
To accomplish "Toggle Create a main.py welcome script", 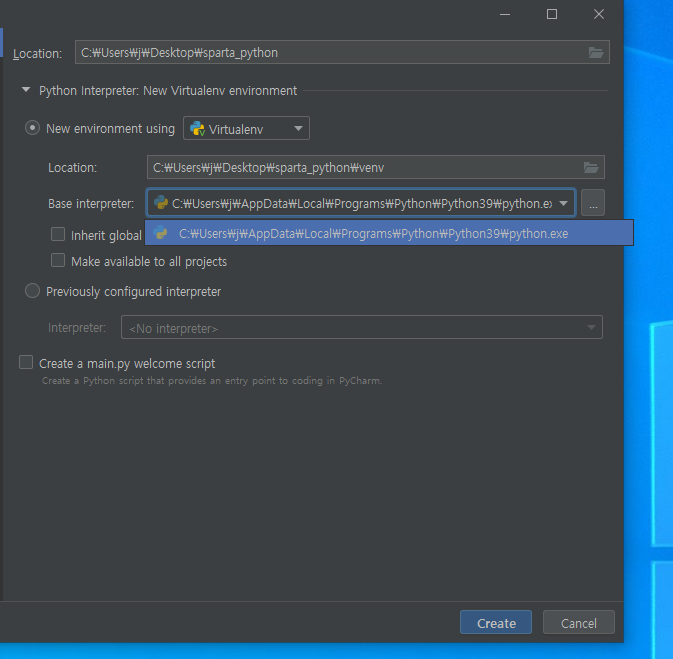I will [26, 362].
